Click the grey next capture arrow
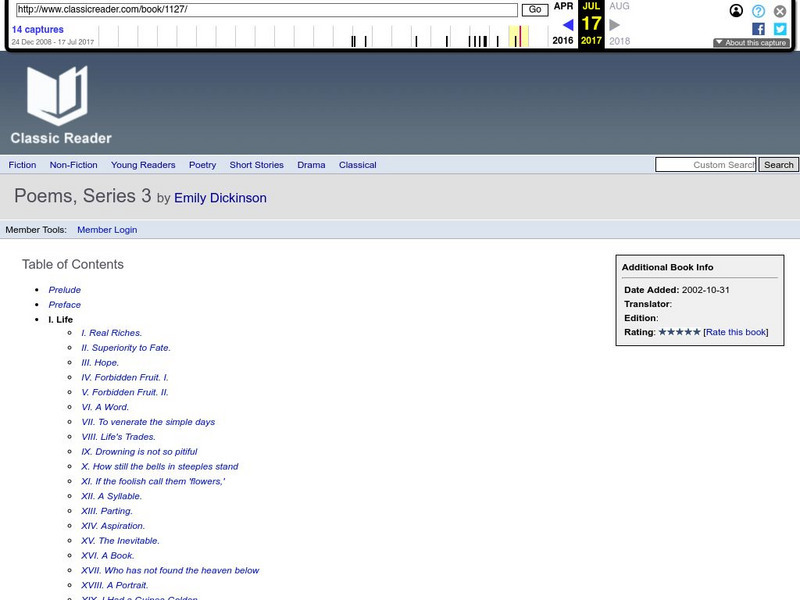Screen dimensions: 800x600 click(614, 24)
